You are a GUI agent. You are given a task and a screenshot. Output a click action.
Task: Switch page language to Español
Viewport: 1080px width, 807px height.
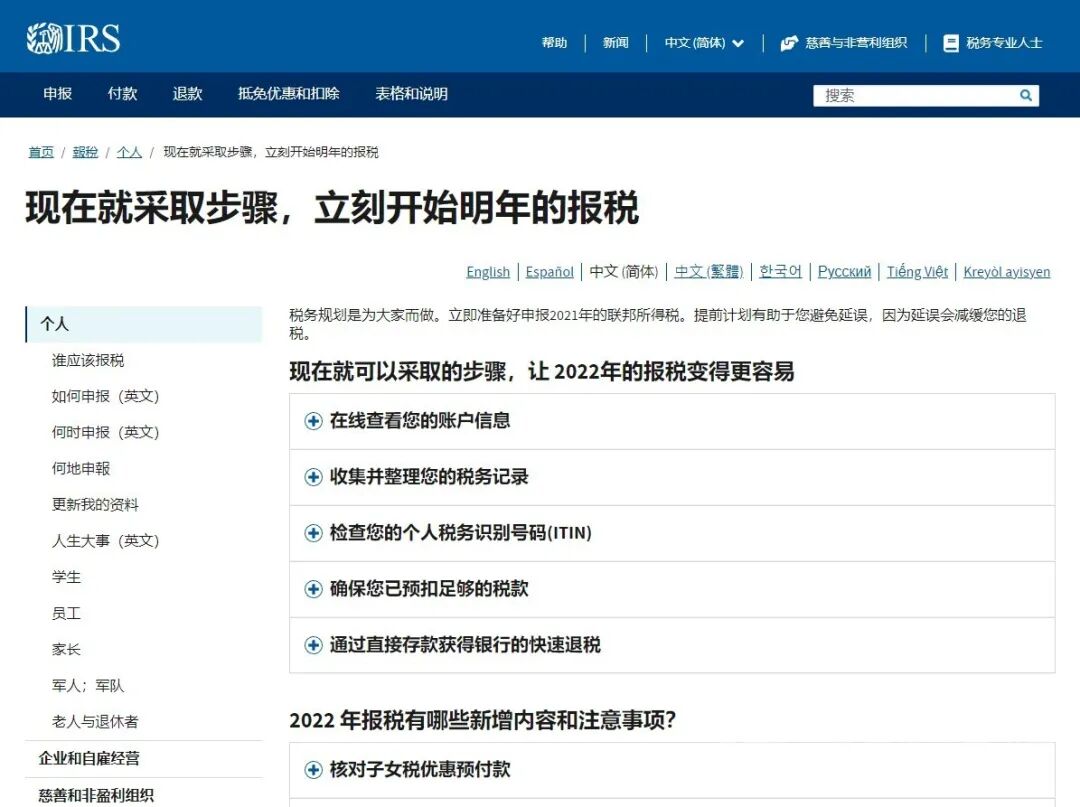click(550, 272)
